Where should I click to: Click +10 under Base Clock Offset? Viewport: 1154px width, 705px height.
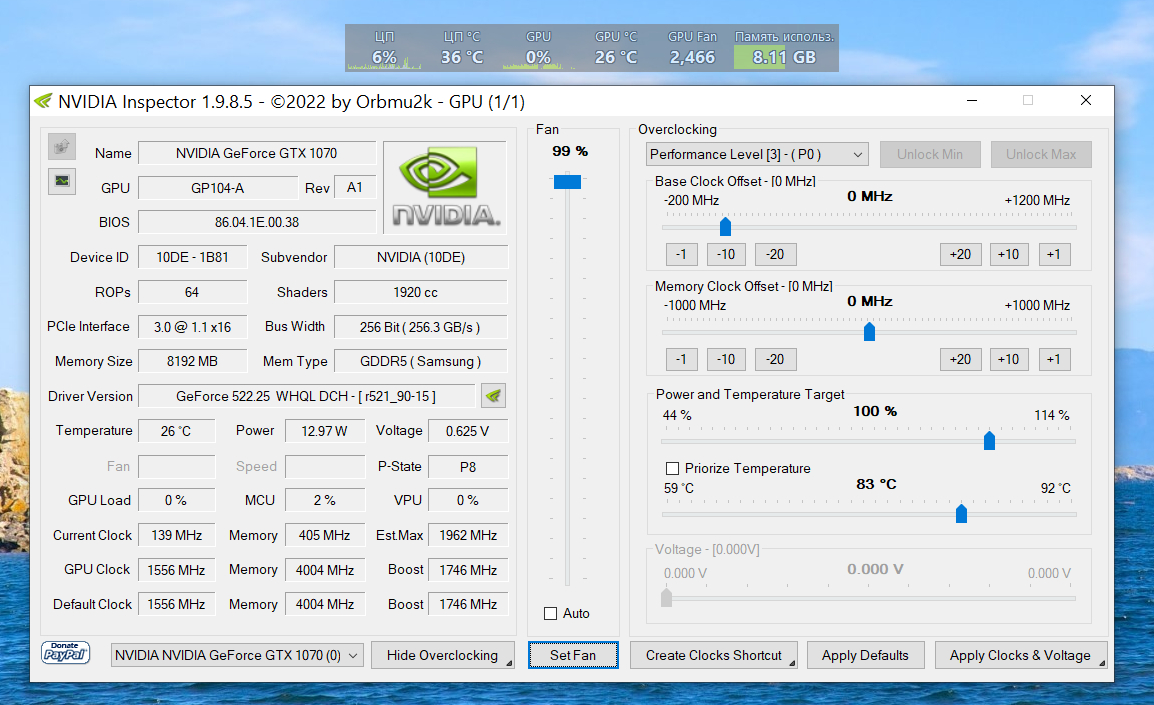[1009, 255]
